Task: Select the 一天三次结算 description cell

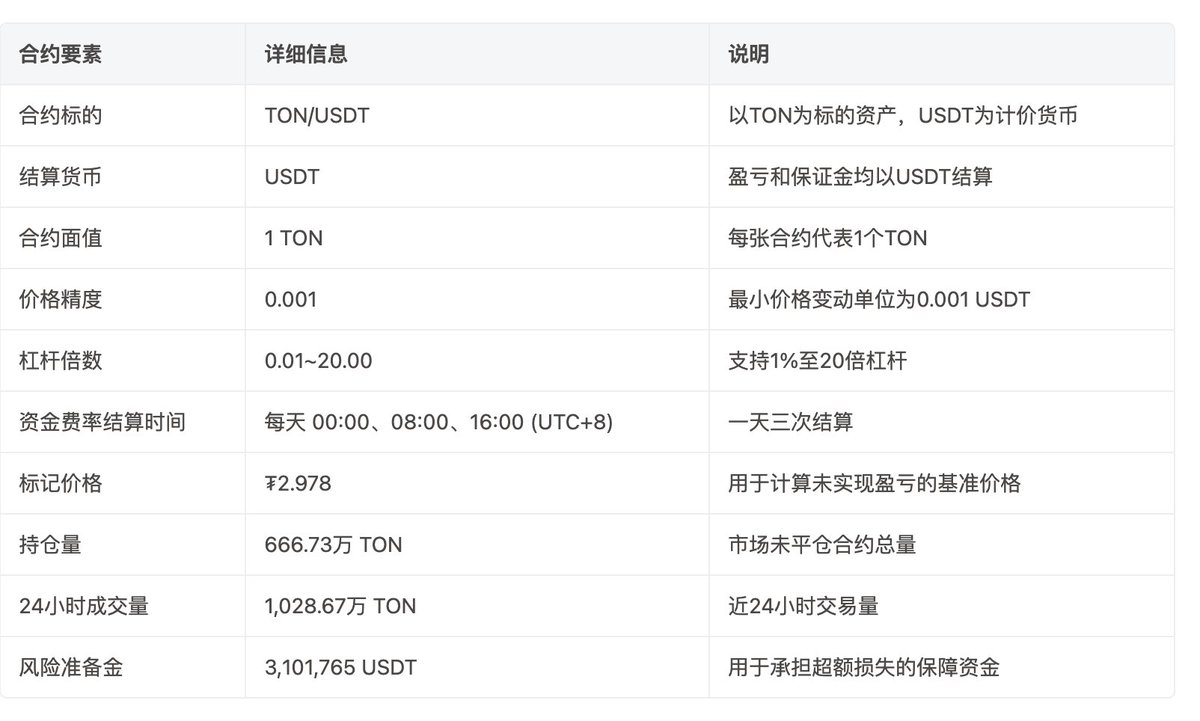Action: (790, 422)
